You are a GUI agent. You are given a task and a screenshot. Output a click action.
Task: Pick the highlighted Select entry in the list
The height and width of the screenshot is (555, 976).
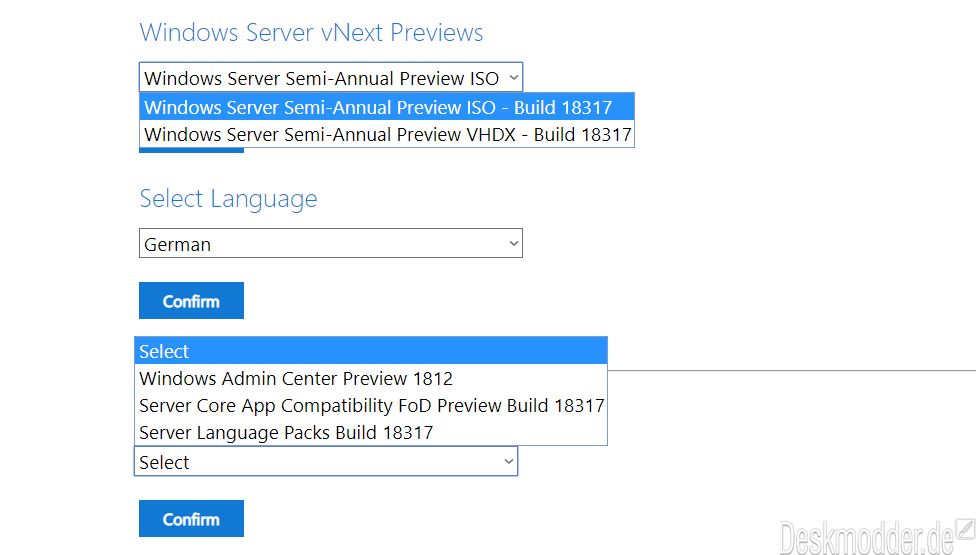371,351
